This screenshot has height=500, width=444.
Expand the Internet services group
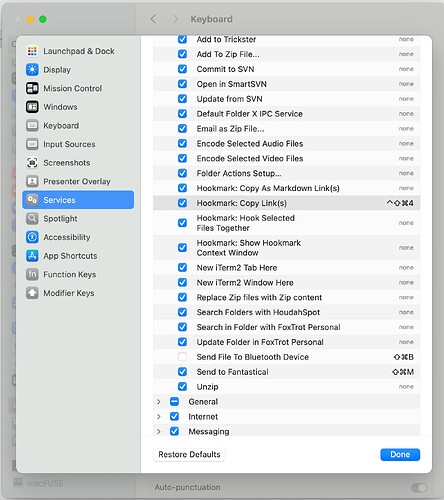coord(159,417)
